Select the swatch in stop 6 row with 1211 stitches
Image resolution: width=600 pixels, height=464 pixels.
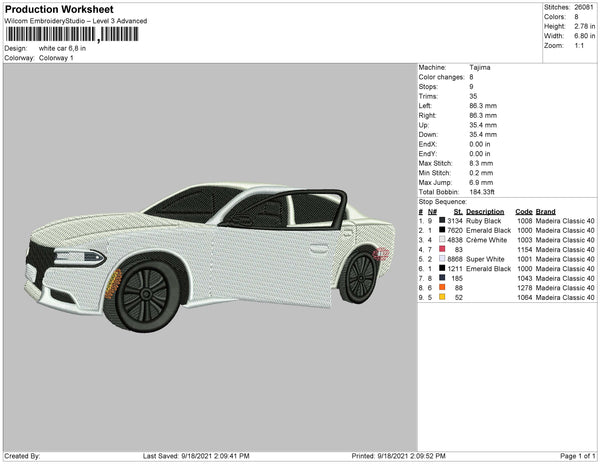pos(442,269)
